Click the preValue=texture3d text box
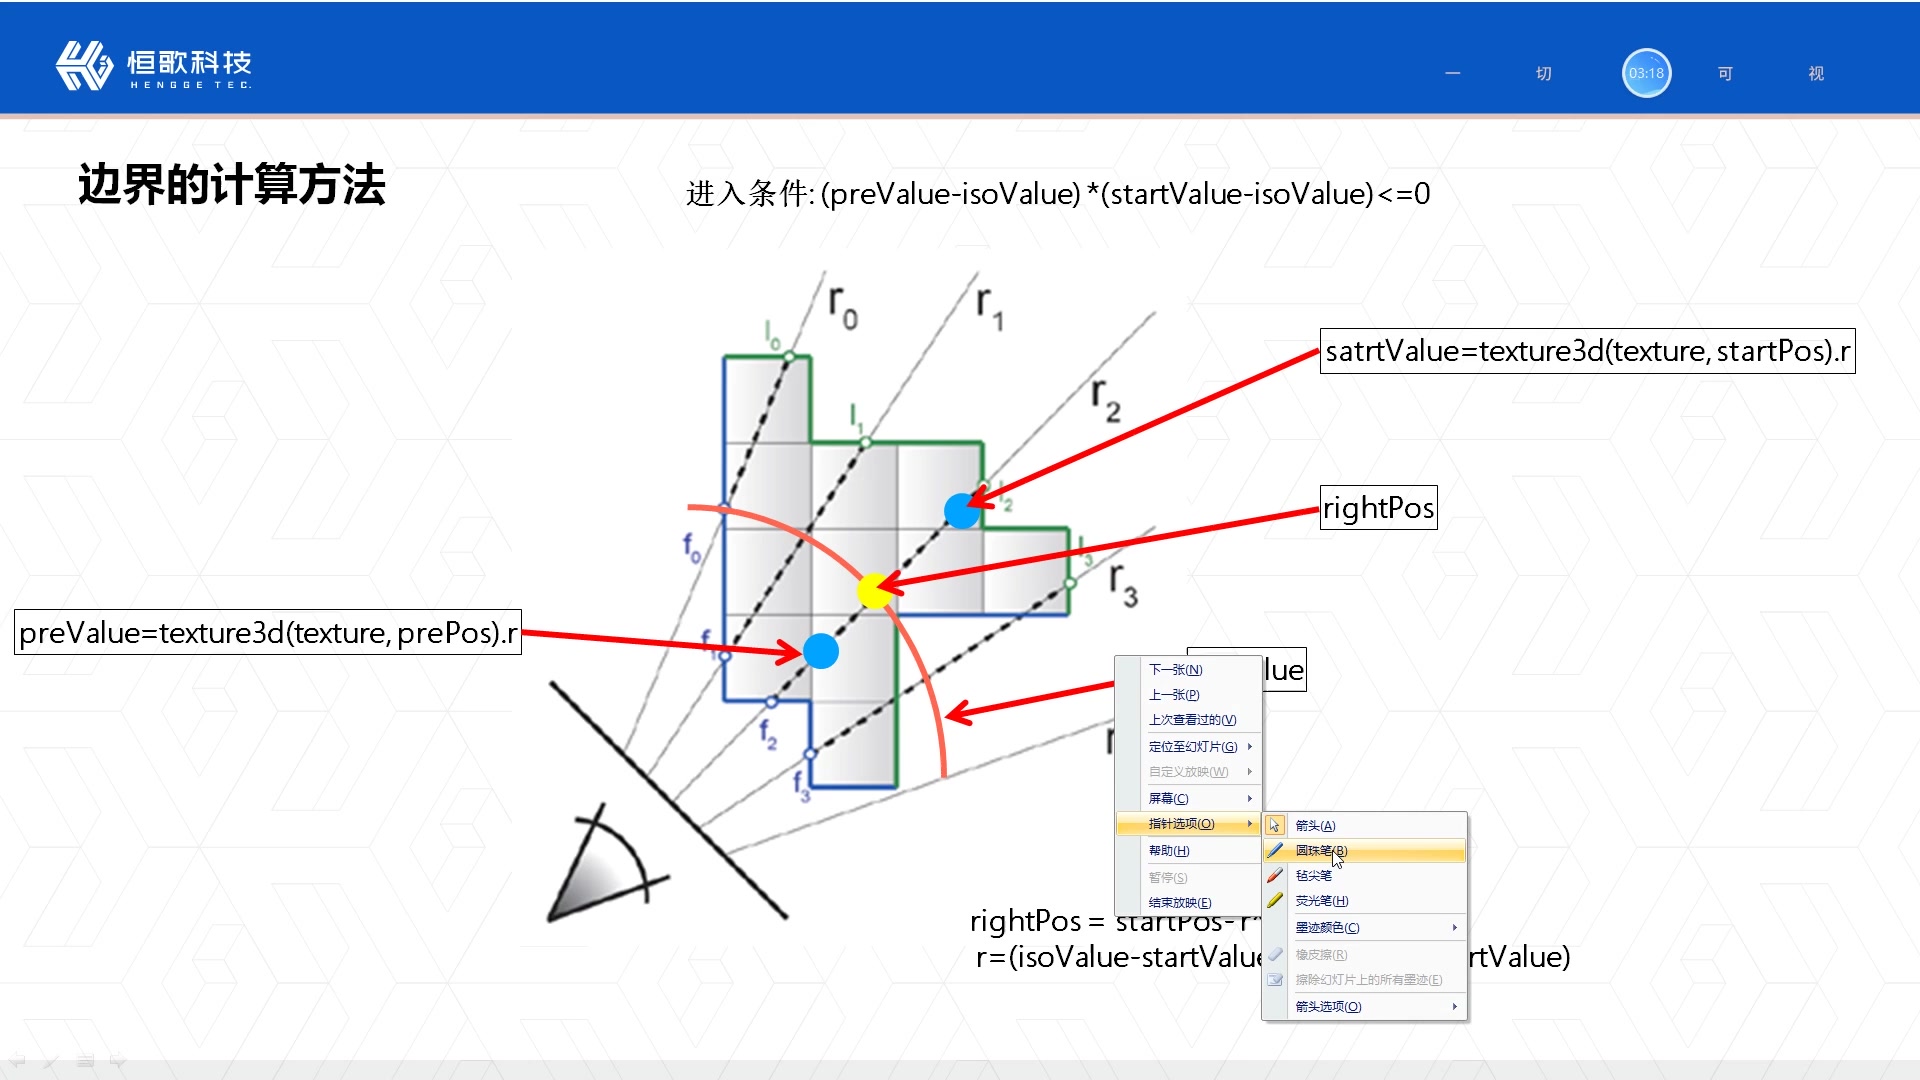Image resolution: width=1920 pixels, height=1080 pixels. pyautogui.click(x=268, y=633)
